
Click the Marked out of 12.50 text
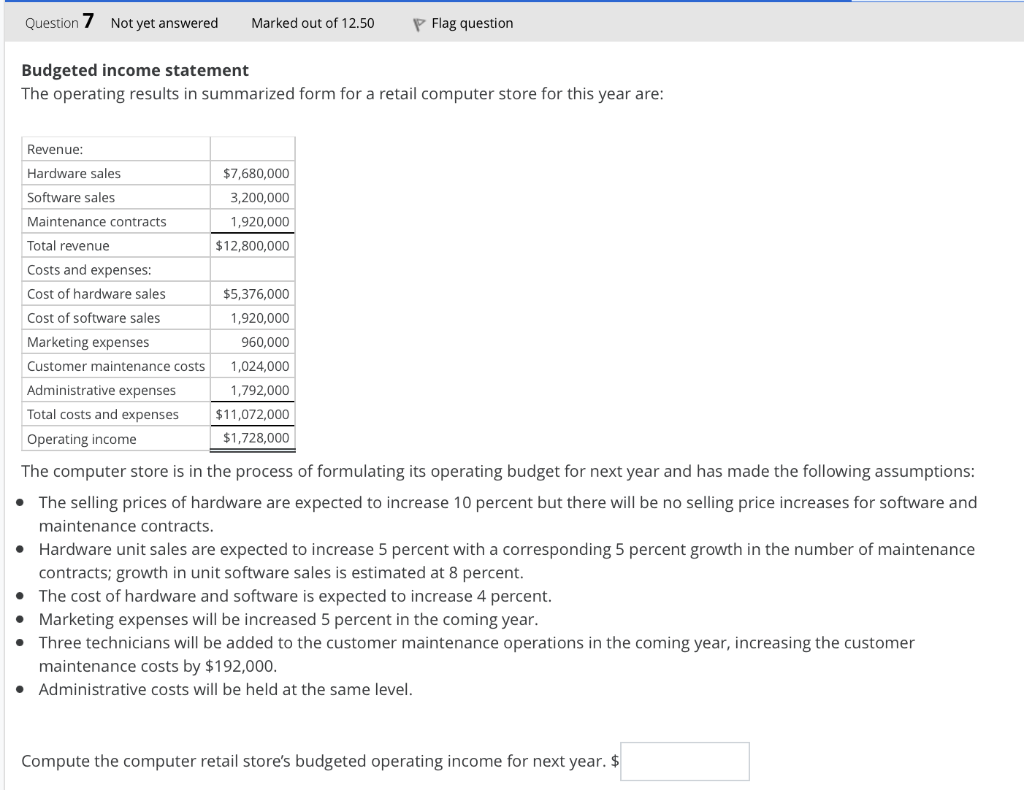(311, 23)
